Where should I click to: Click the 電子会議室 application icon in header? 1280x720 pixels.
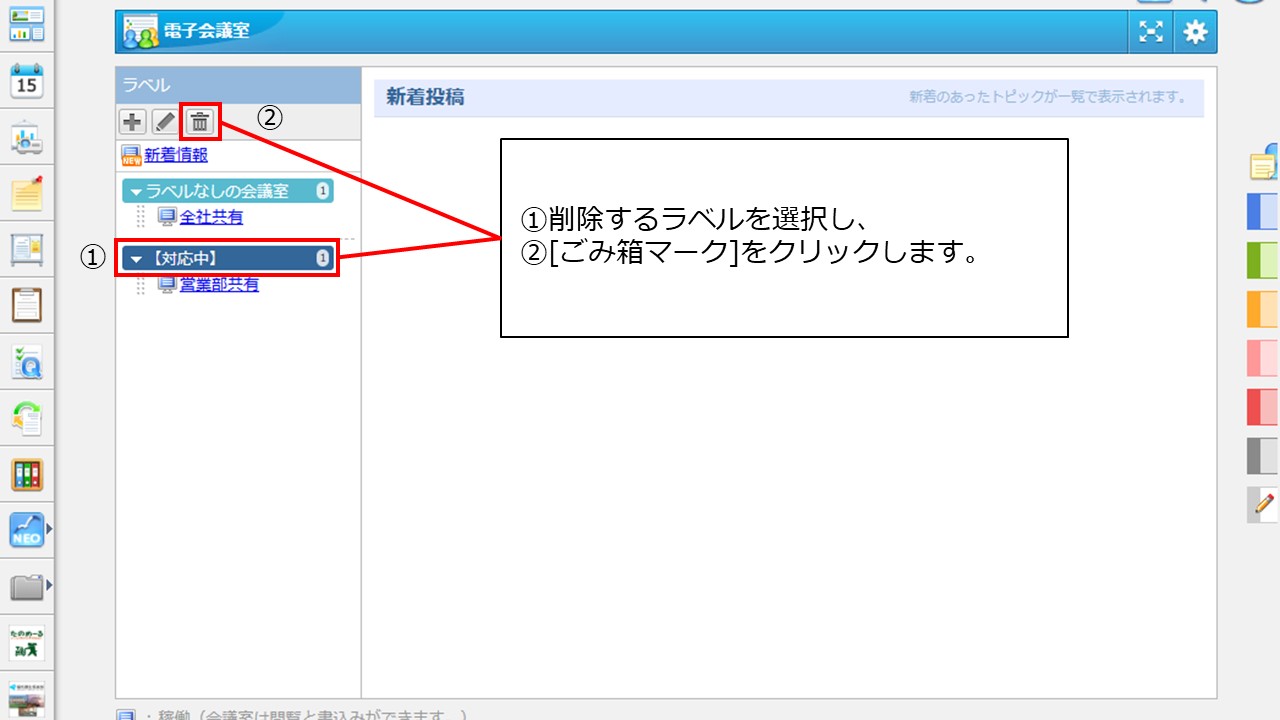pos(141,32)
